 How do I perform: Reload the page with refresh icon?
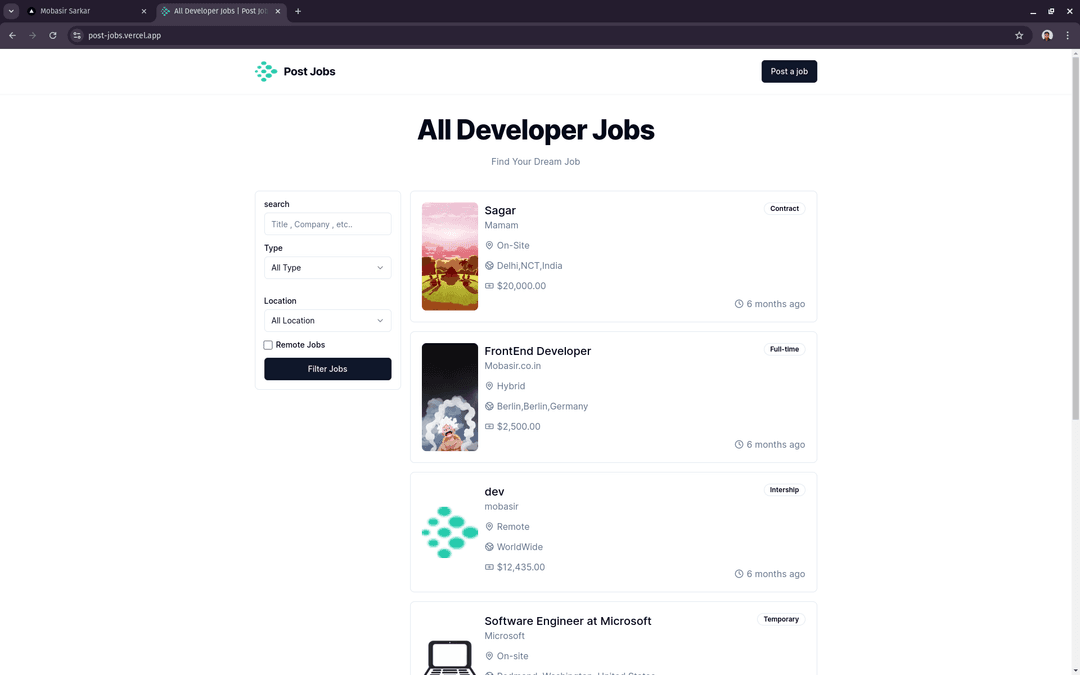52,35
